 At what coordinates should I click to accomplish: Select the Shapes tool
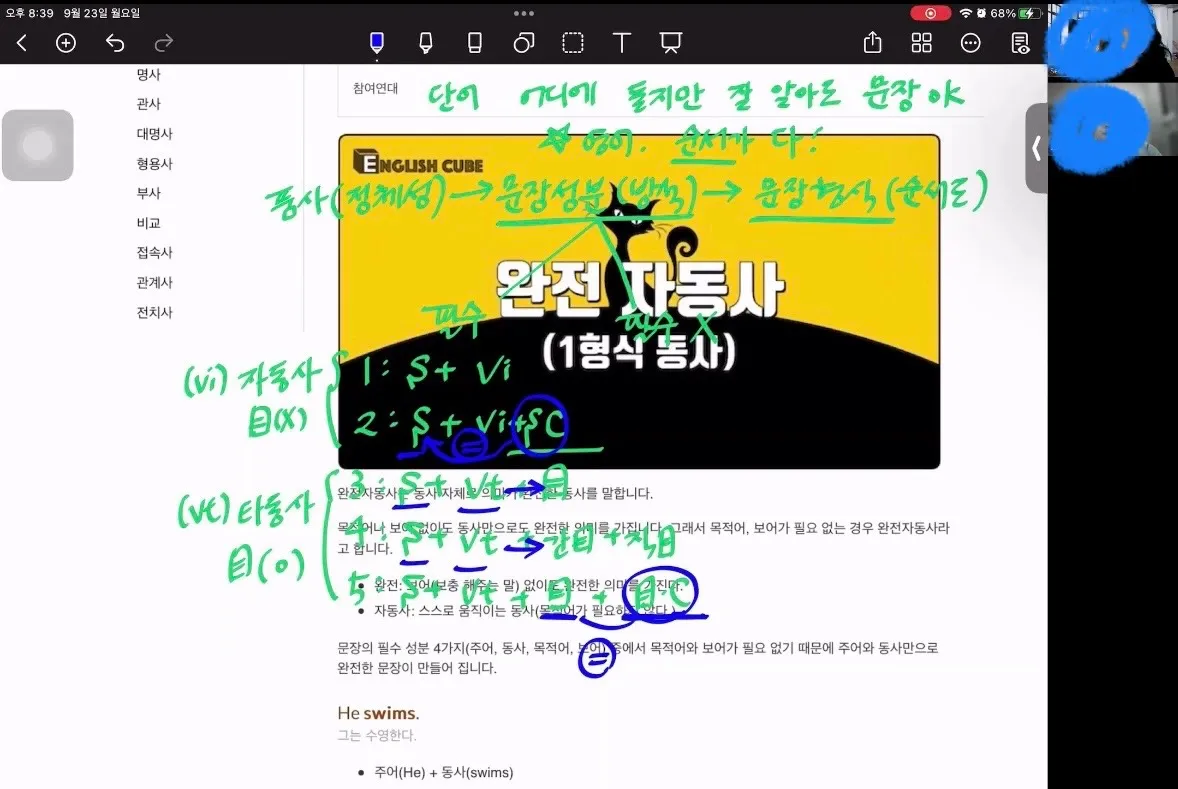point(524,43)
